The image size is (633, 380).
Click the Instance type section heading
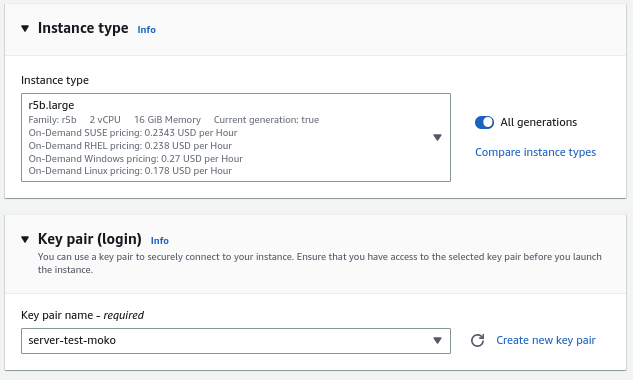[83, 28]
